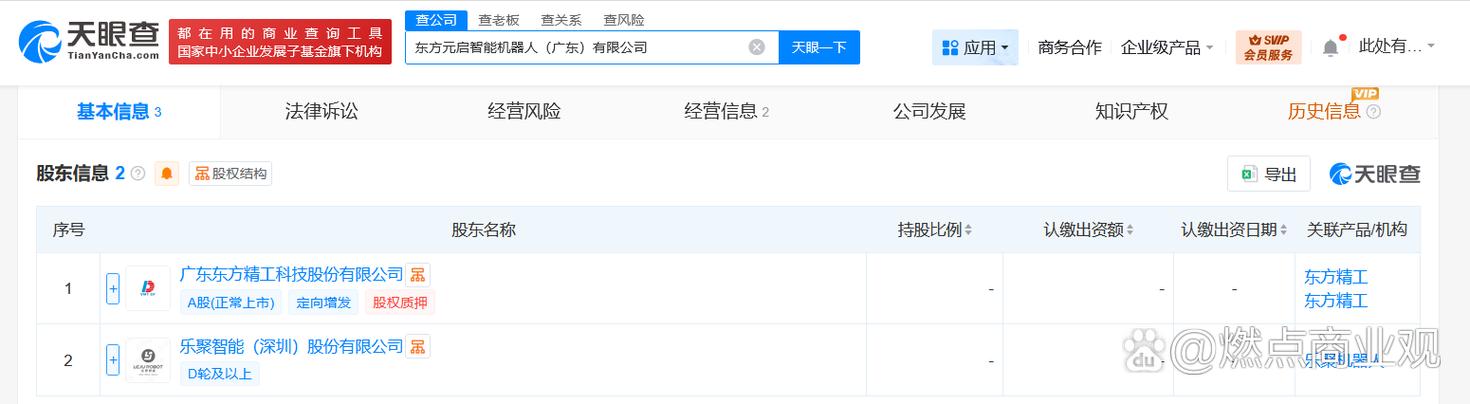The image size is (1470, 404).
Task: Select the 查风险 search tab
Action: pos(624,20)
